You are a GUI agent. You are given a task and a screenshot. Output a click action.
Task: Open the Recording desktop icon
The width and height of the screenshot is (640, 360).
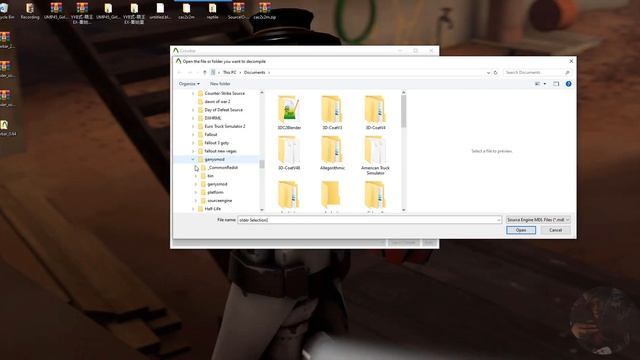30,11
